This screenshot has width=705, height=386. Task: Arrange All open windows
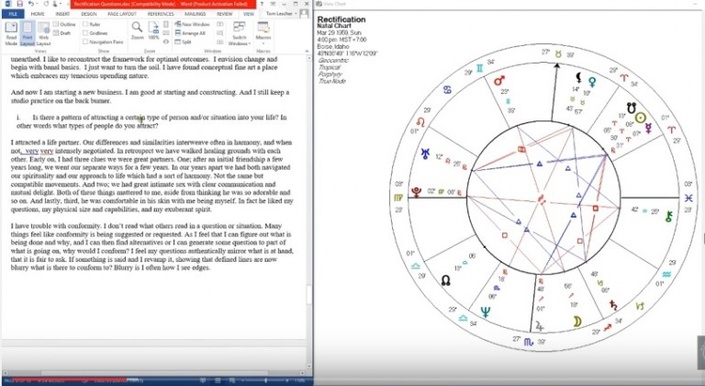190,33
